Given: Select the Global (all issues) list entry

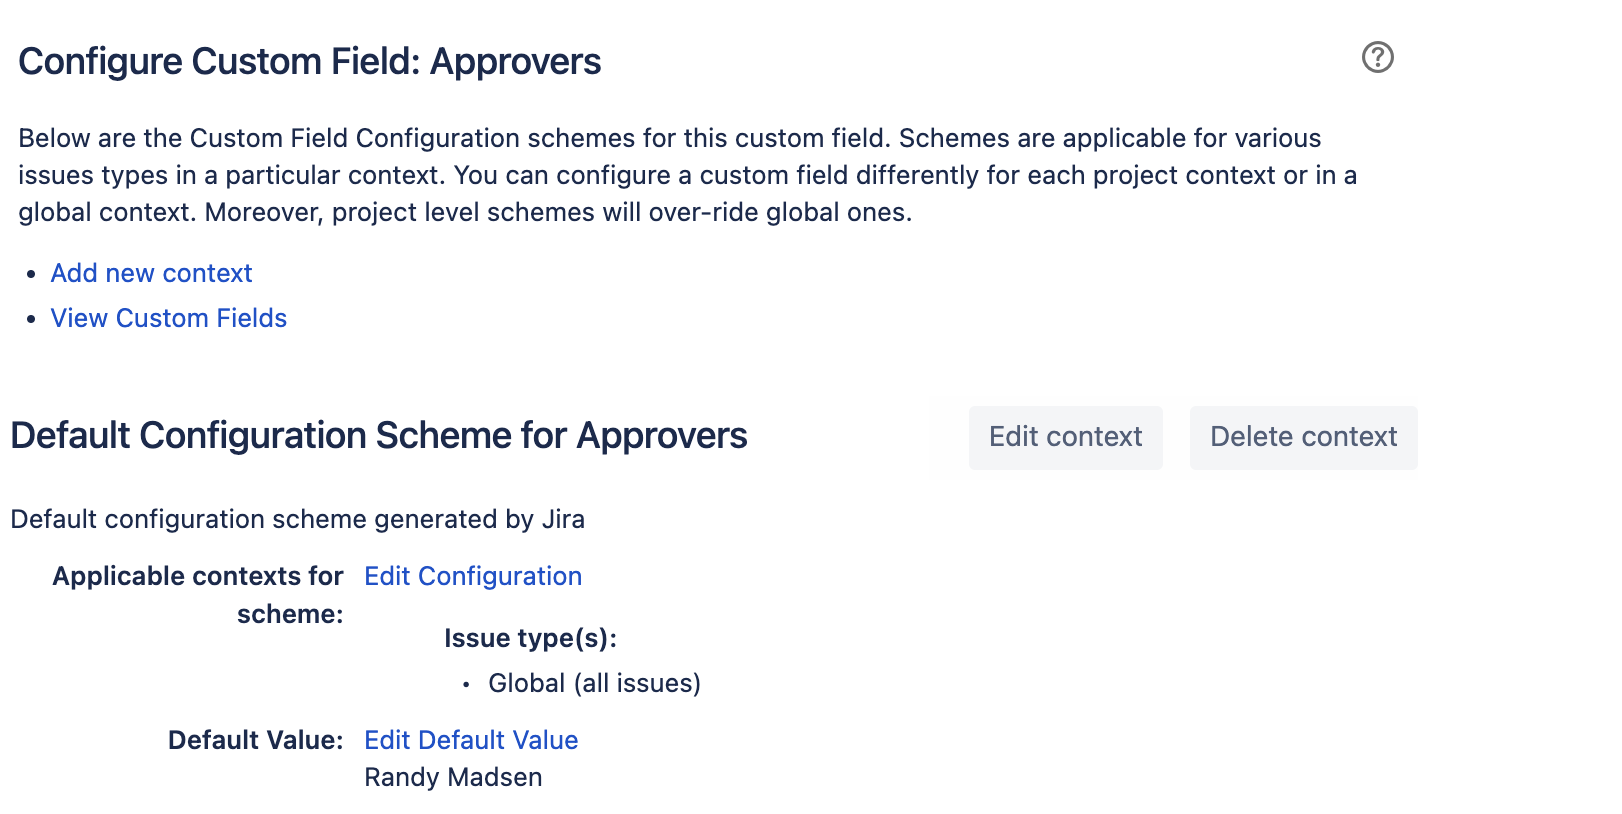Looking at the screenshot, I should (594, 683).
